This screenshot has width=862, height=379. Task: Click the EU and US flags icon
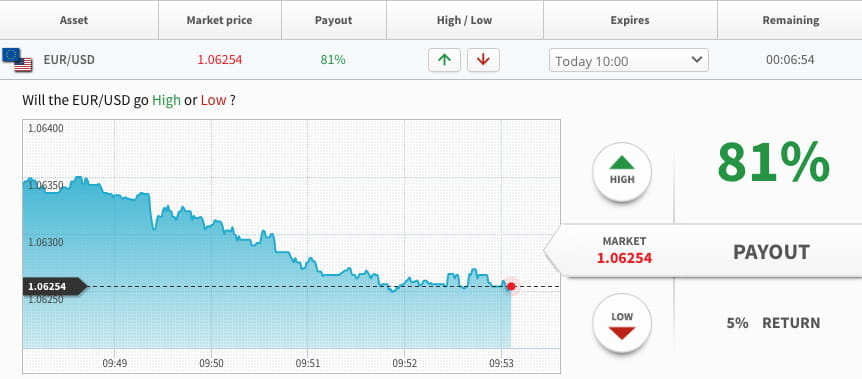point(17,60)
